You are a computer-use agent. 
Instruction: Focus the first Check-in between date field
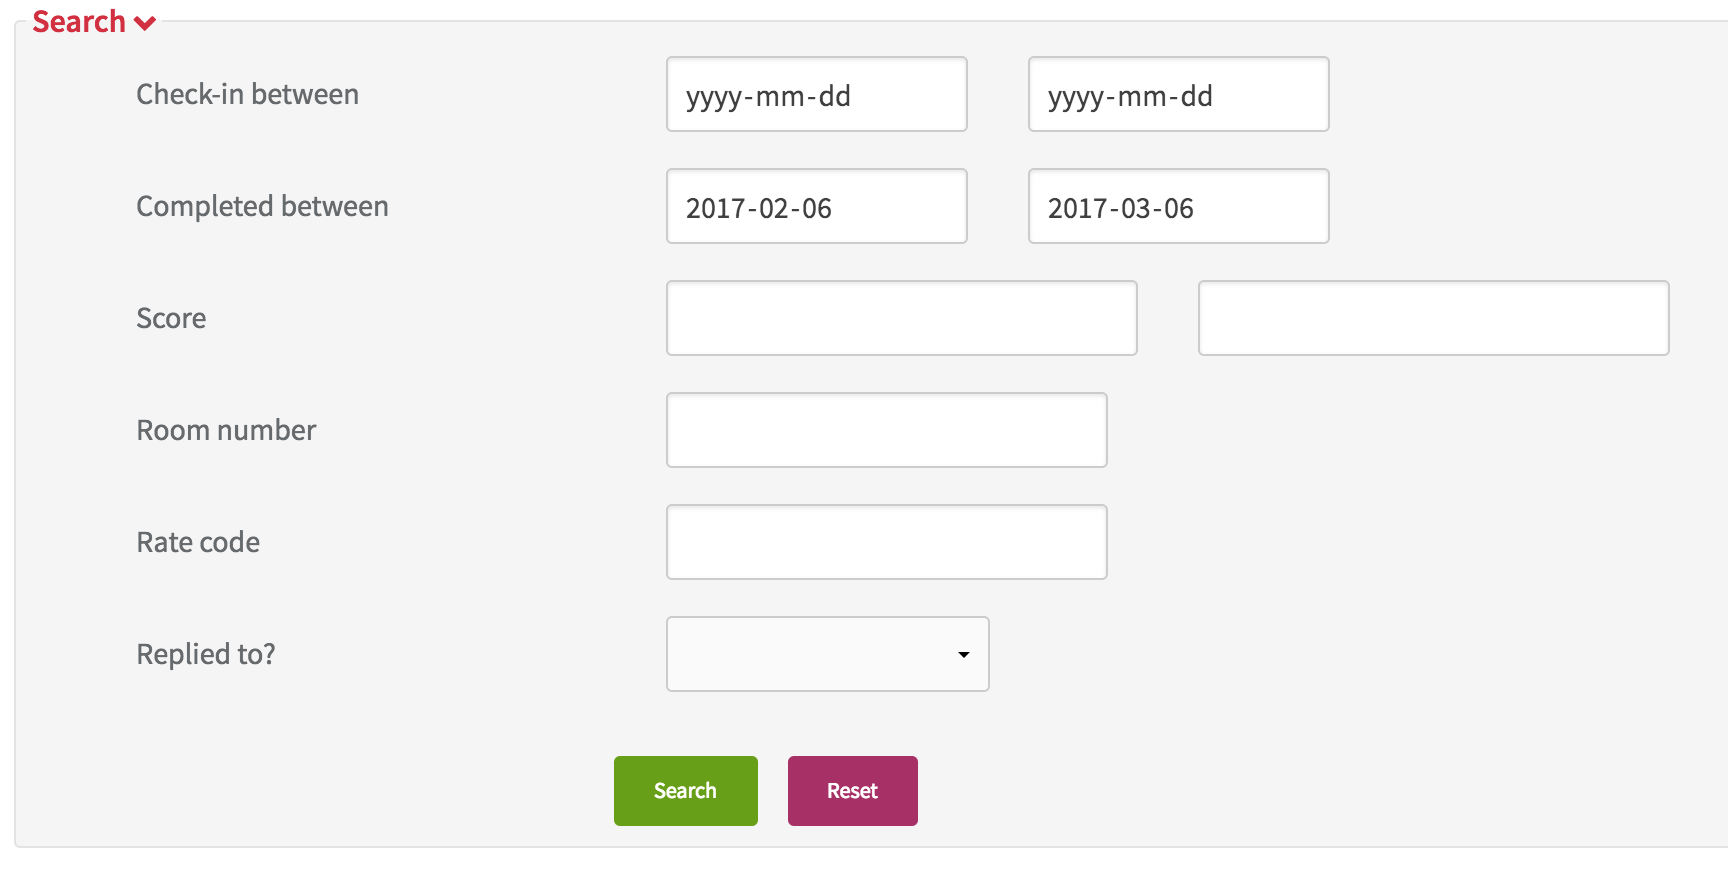coord(817,94)
